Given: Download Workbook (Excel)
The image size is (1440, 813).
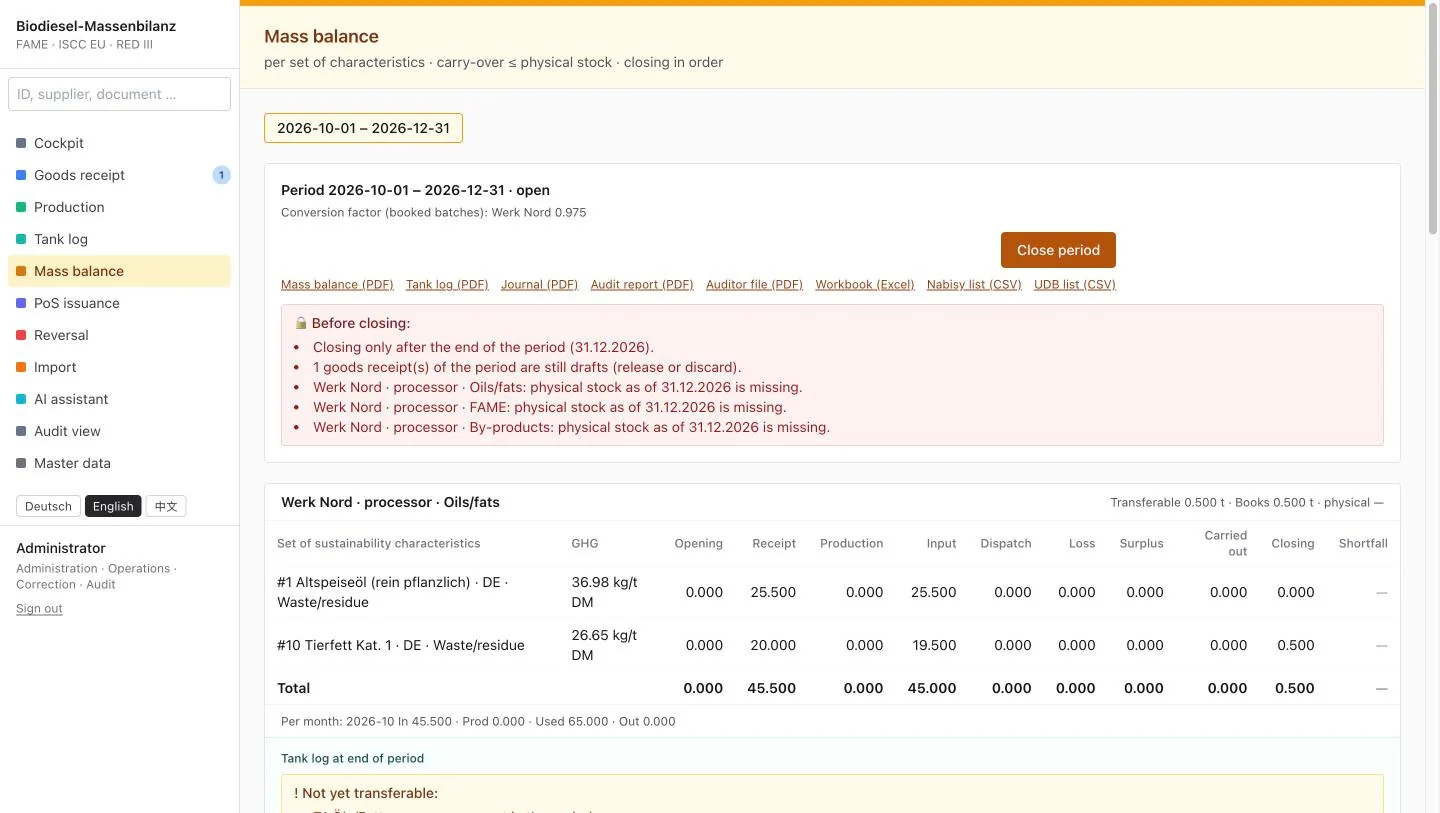Looking at the screenshot, I should coord(865,284).
